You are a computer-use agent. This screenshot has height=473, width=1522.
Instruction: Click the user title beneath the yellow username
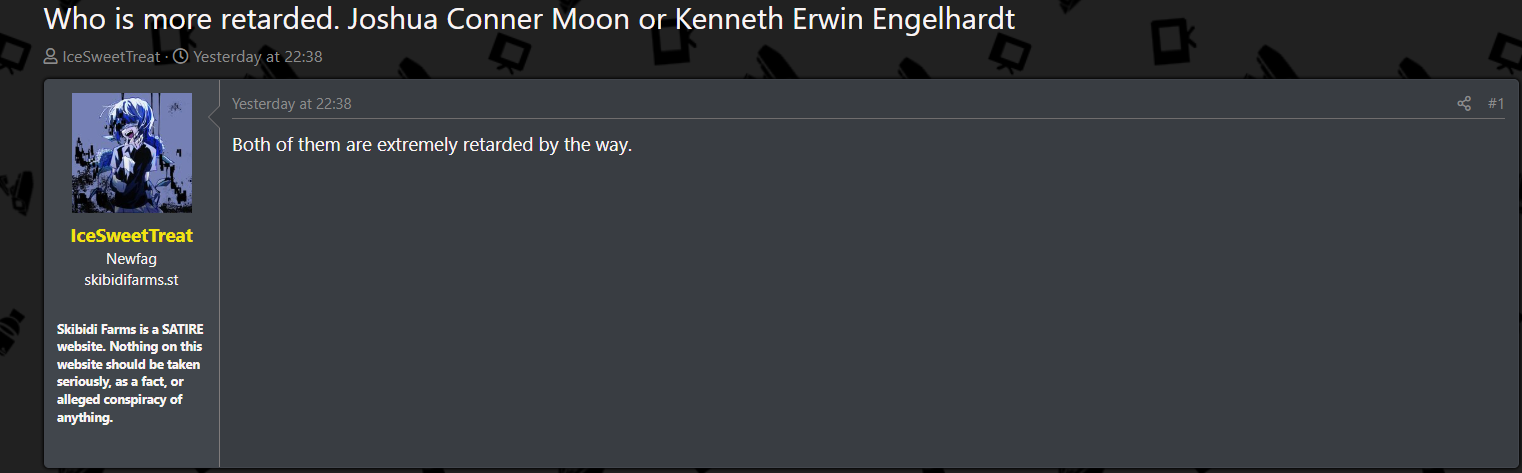(x=131, y=259)
